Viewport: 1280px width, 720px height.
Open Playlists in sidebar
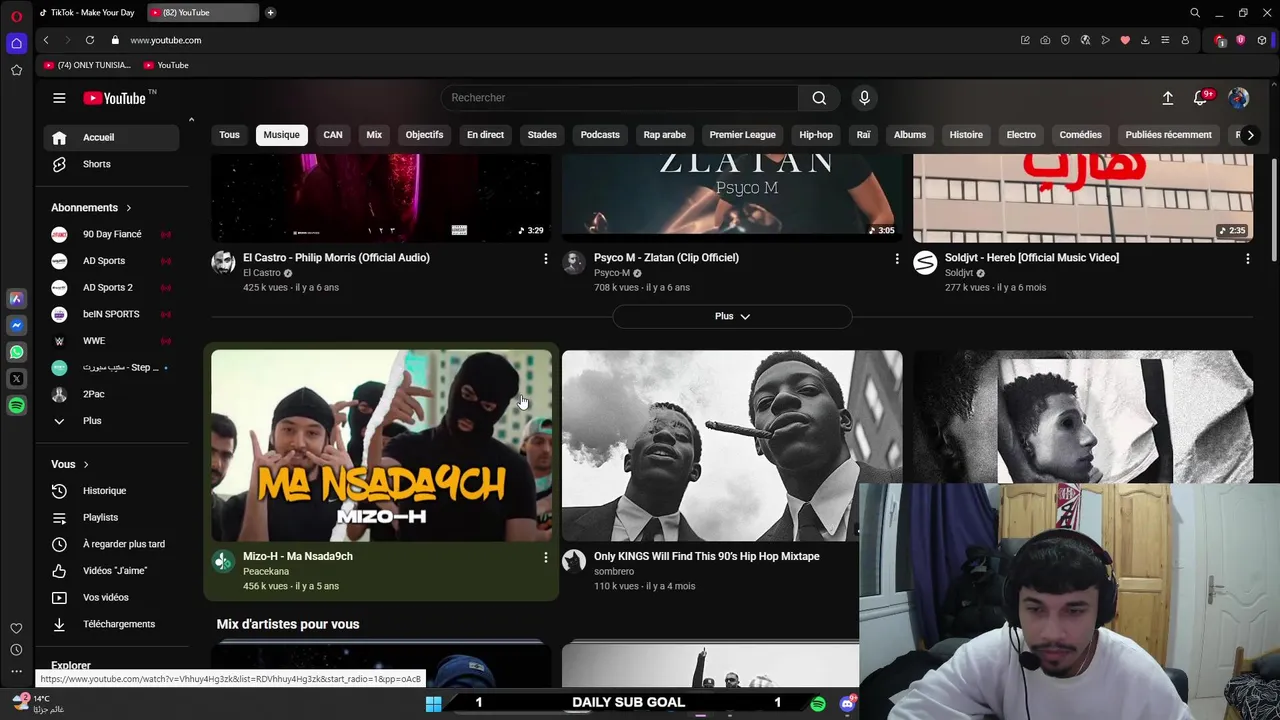click(x=112, y=518)
